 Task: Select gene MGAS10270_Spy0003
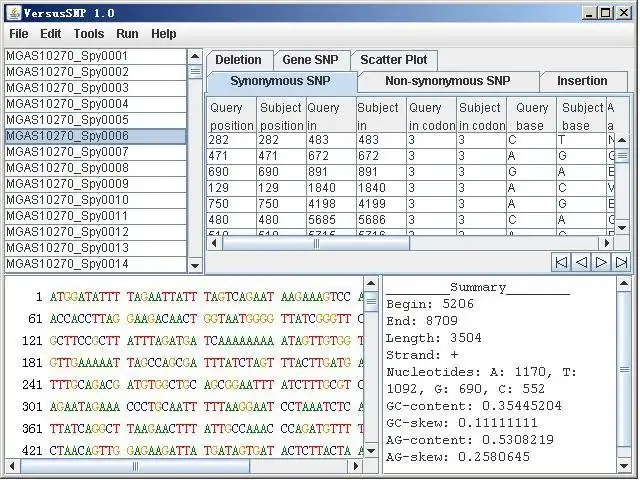pyautogui.click(x=96, y=88)
